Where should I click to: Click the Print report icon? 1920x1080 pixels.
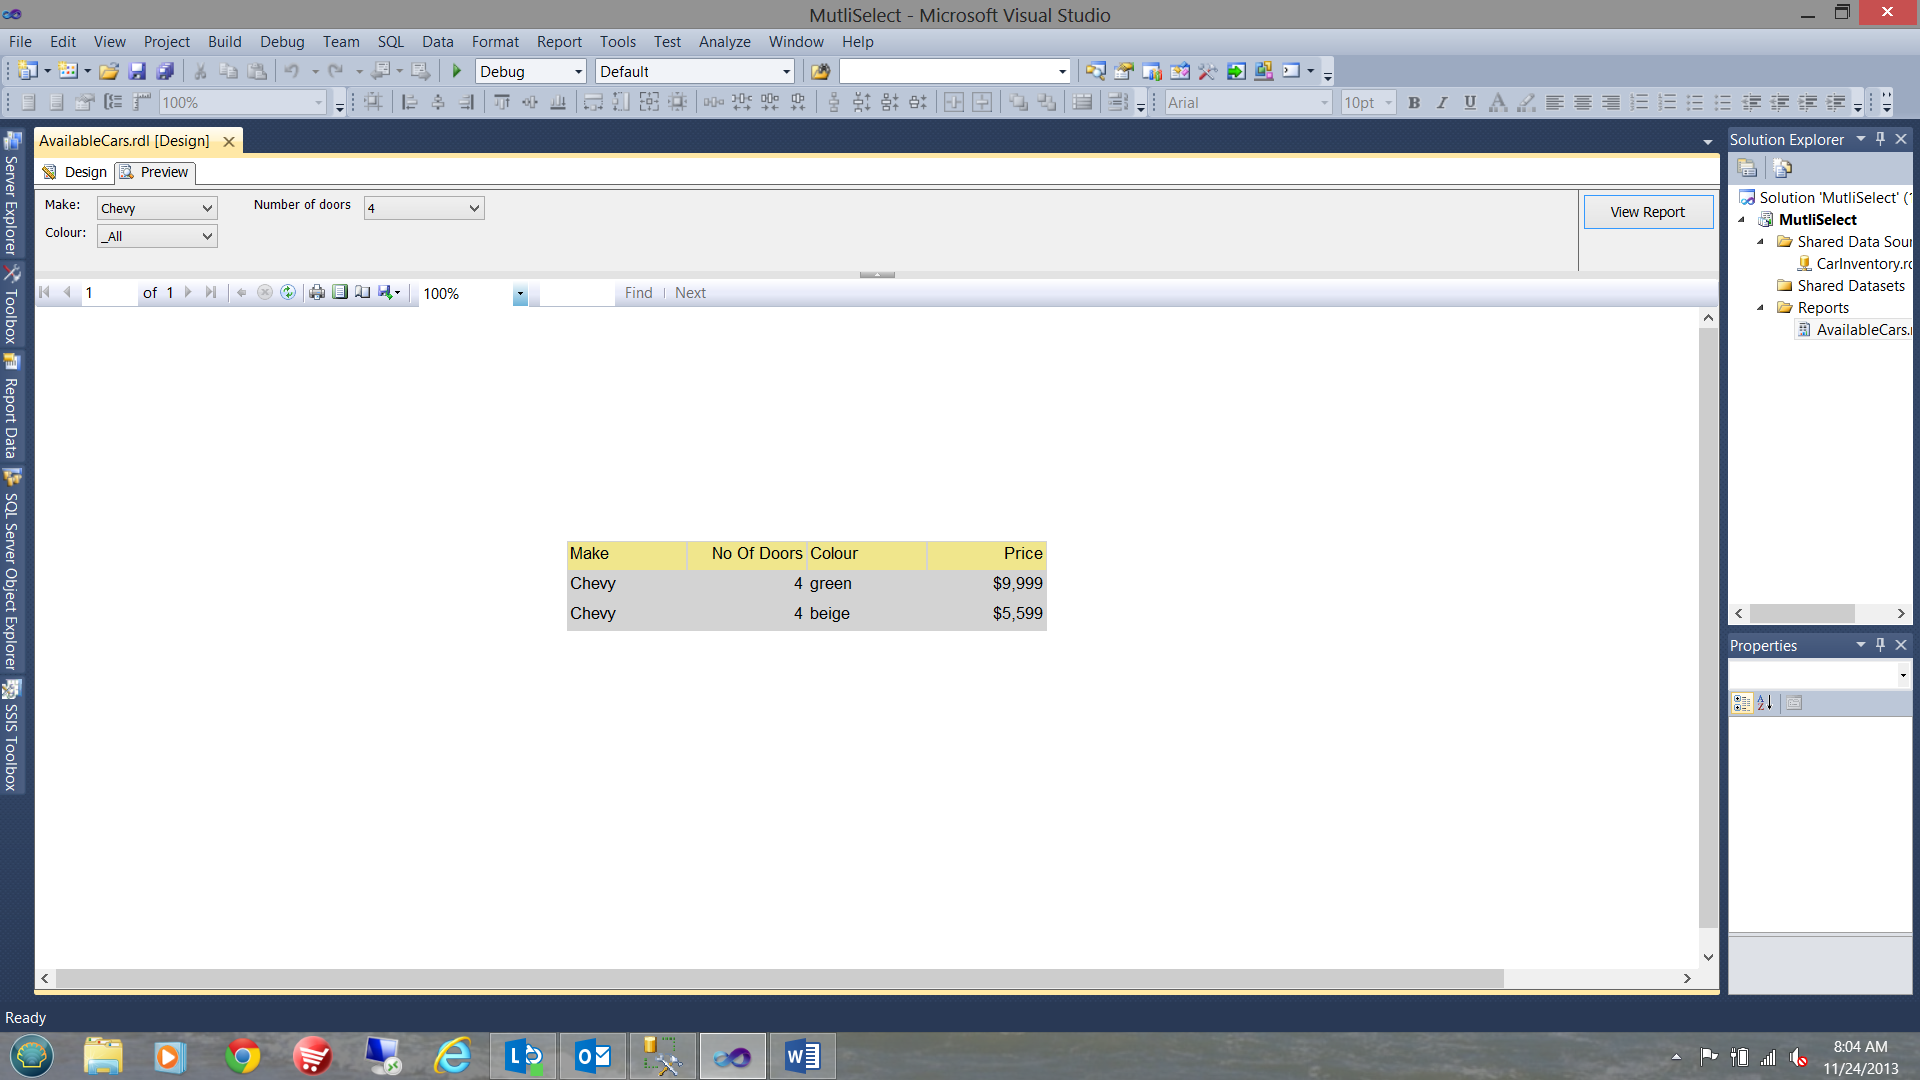(317, 293)
